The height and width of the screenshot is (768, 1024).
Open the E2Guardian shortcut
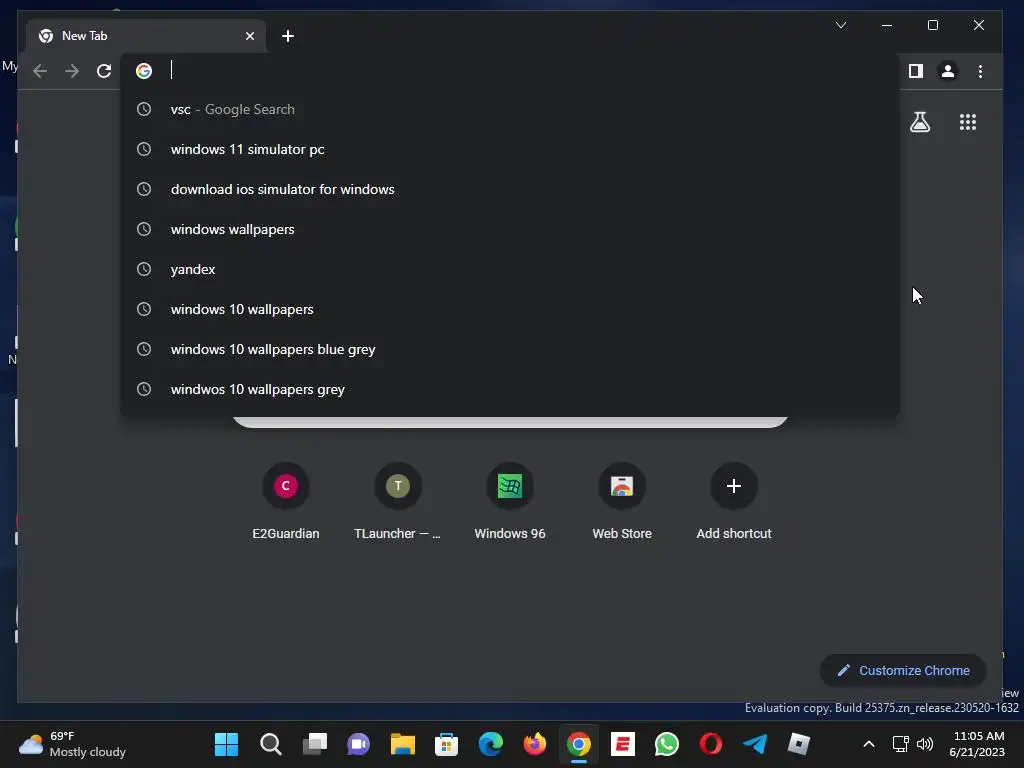pyautogui.click(x=285, y=501)
